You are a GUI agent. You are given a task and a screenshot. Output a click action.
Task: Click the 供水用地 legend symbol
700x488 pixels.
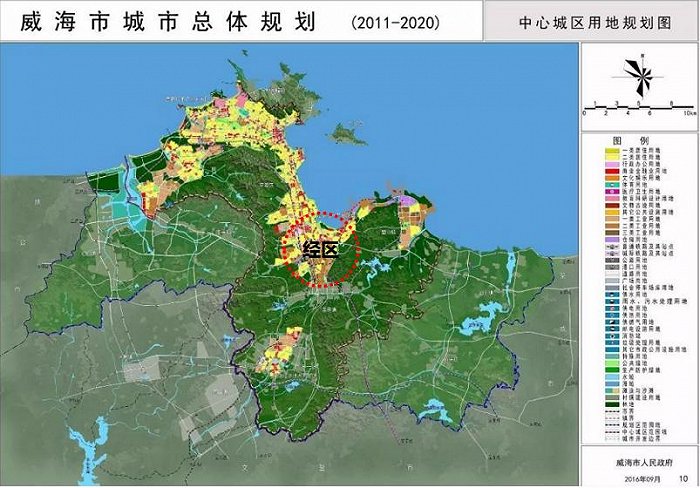[612, 295]
